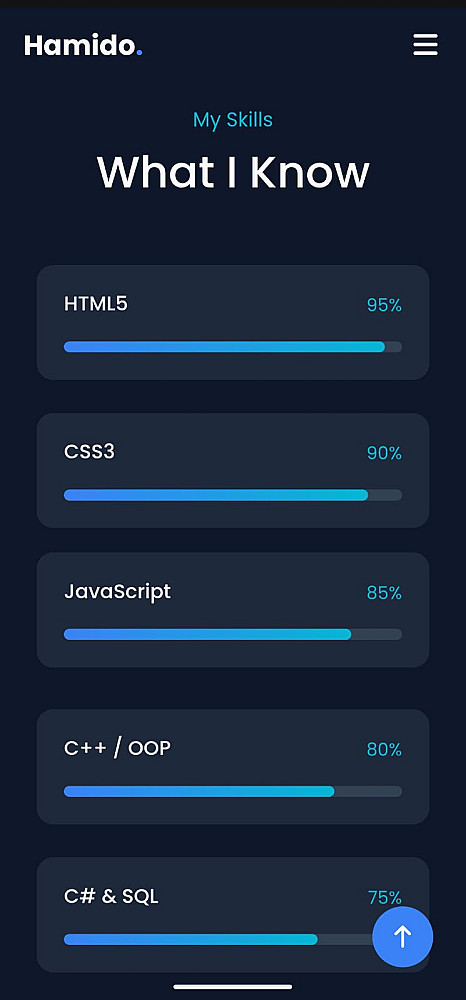Click the CSS3 progress bar
Viewport: 466px width, 1000px height.
coord(233,495)
